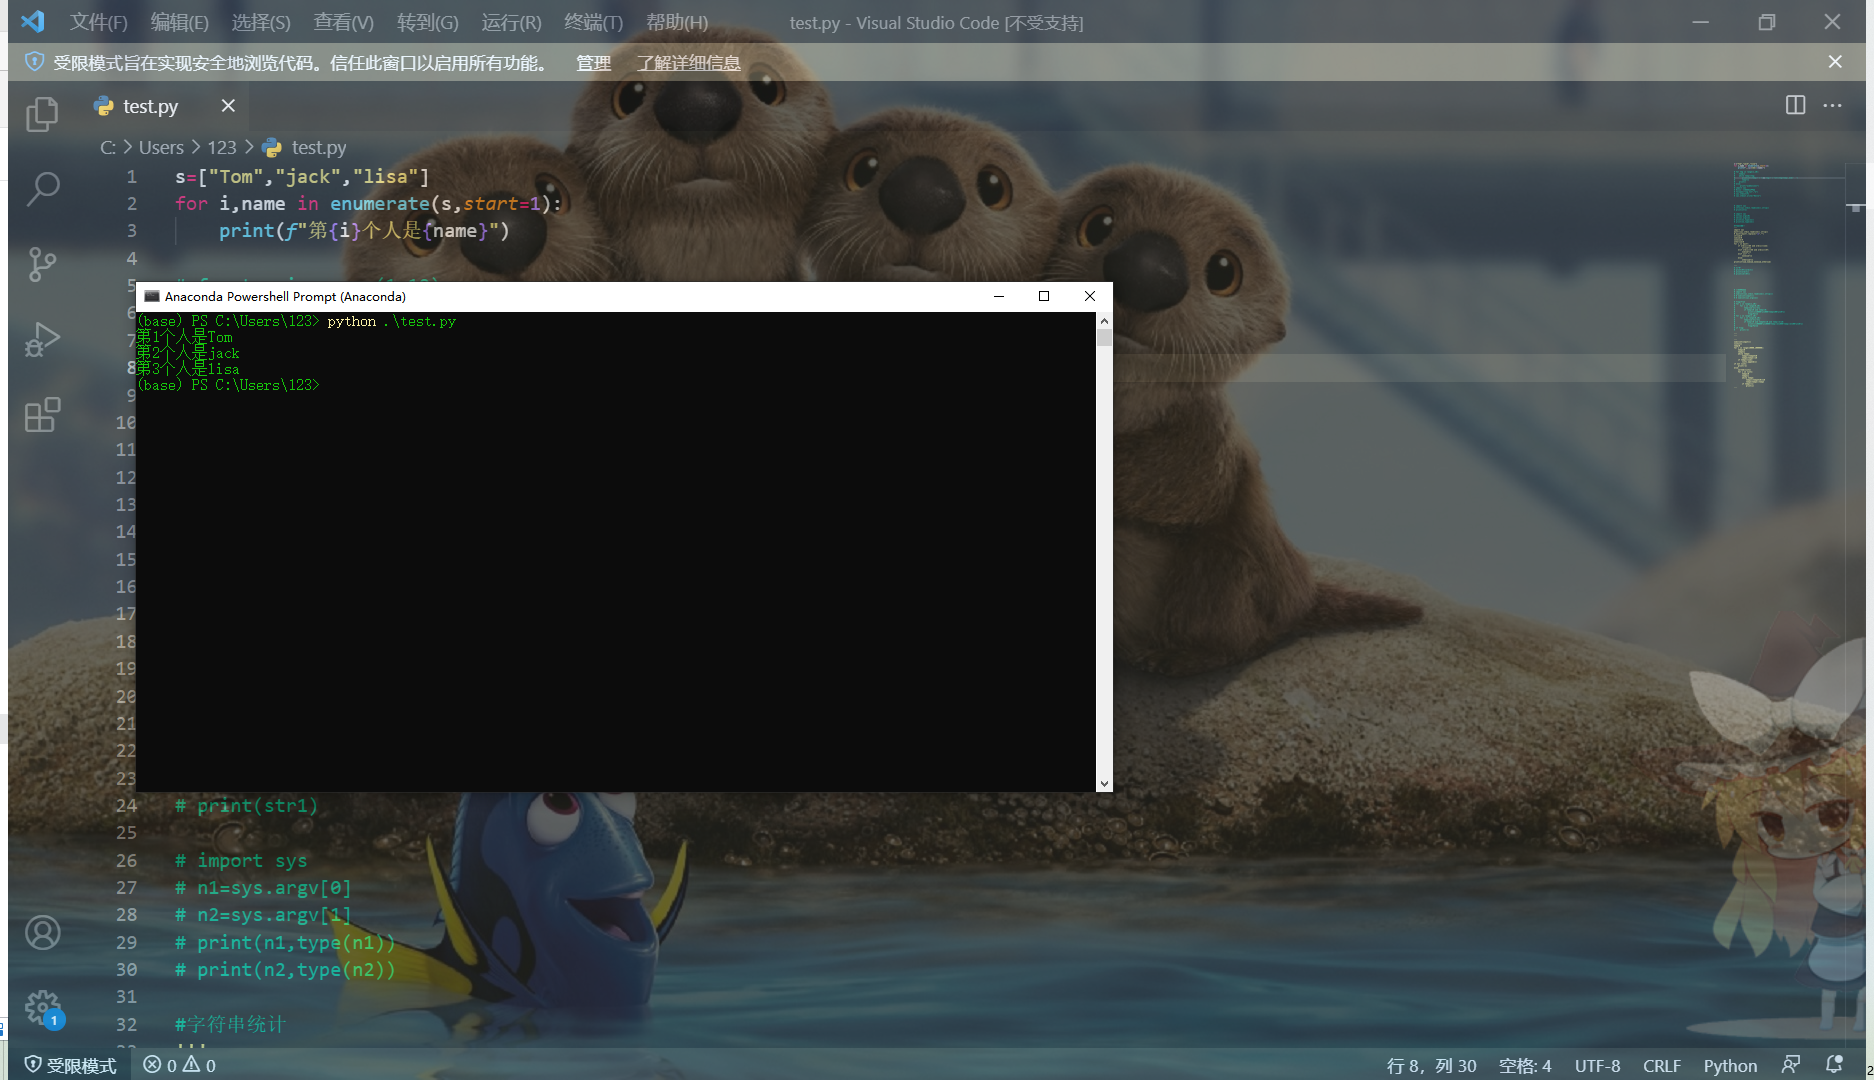The width and height of the screenshot is (1874, 1080).
Task: Open the Source Control view
Action: [42, 264]
